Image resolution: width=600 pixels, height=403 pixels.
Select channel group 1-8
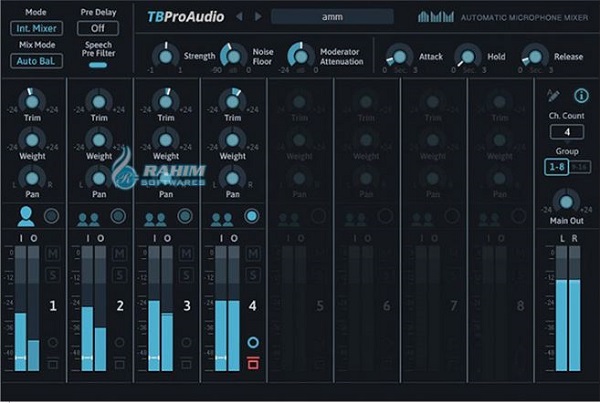click(x=556, y=167)
